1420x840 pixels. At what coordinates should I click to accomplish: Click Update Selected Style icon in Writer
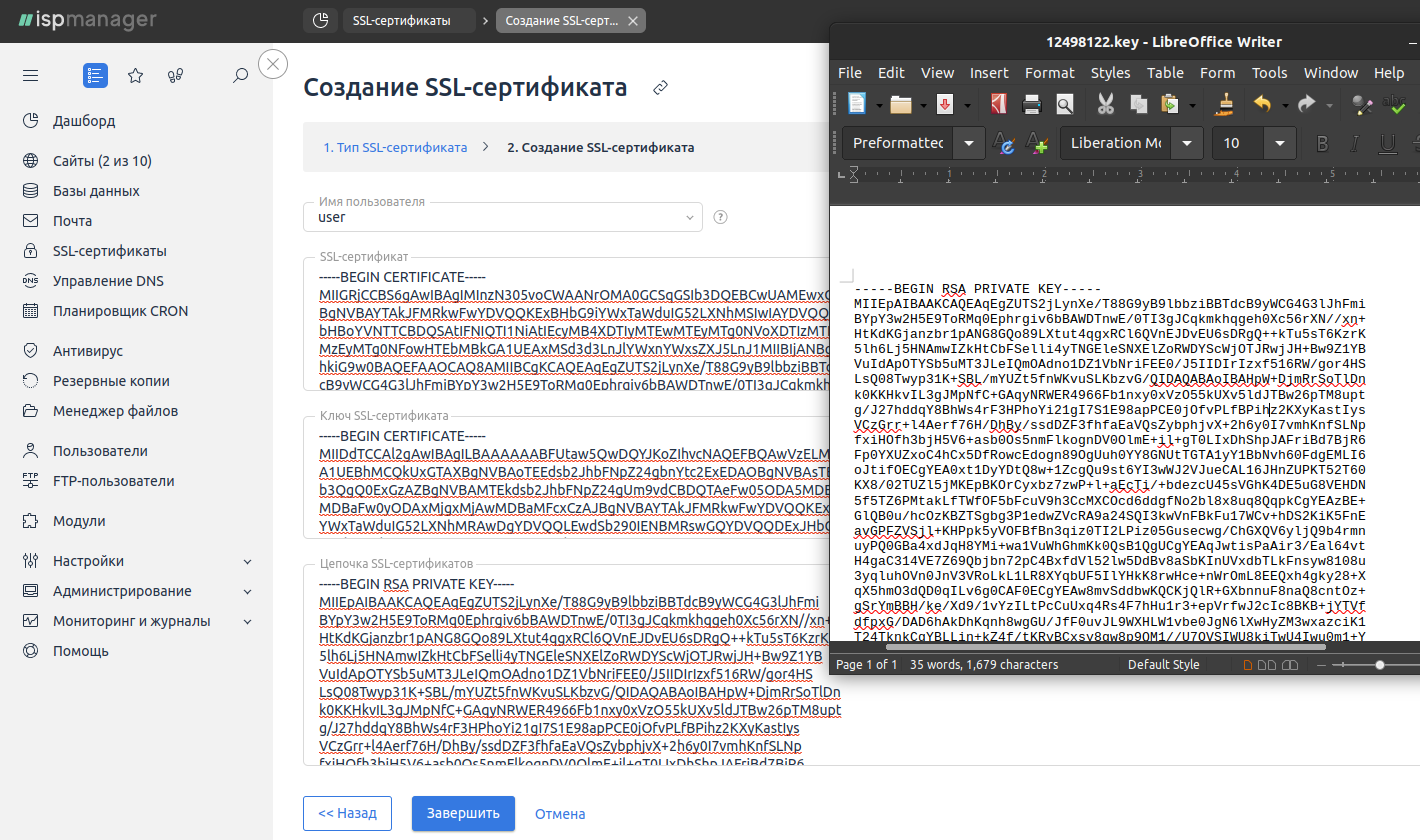[x=1003, y=144]
